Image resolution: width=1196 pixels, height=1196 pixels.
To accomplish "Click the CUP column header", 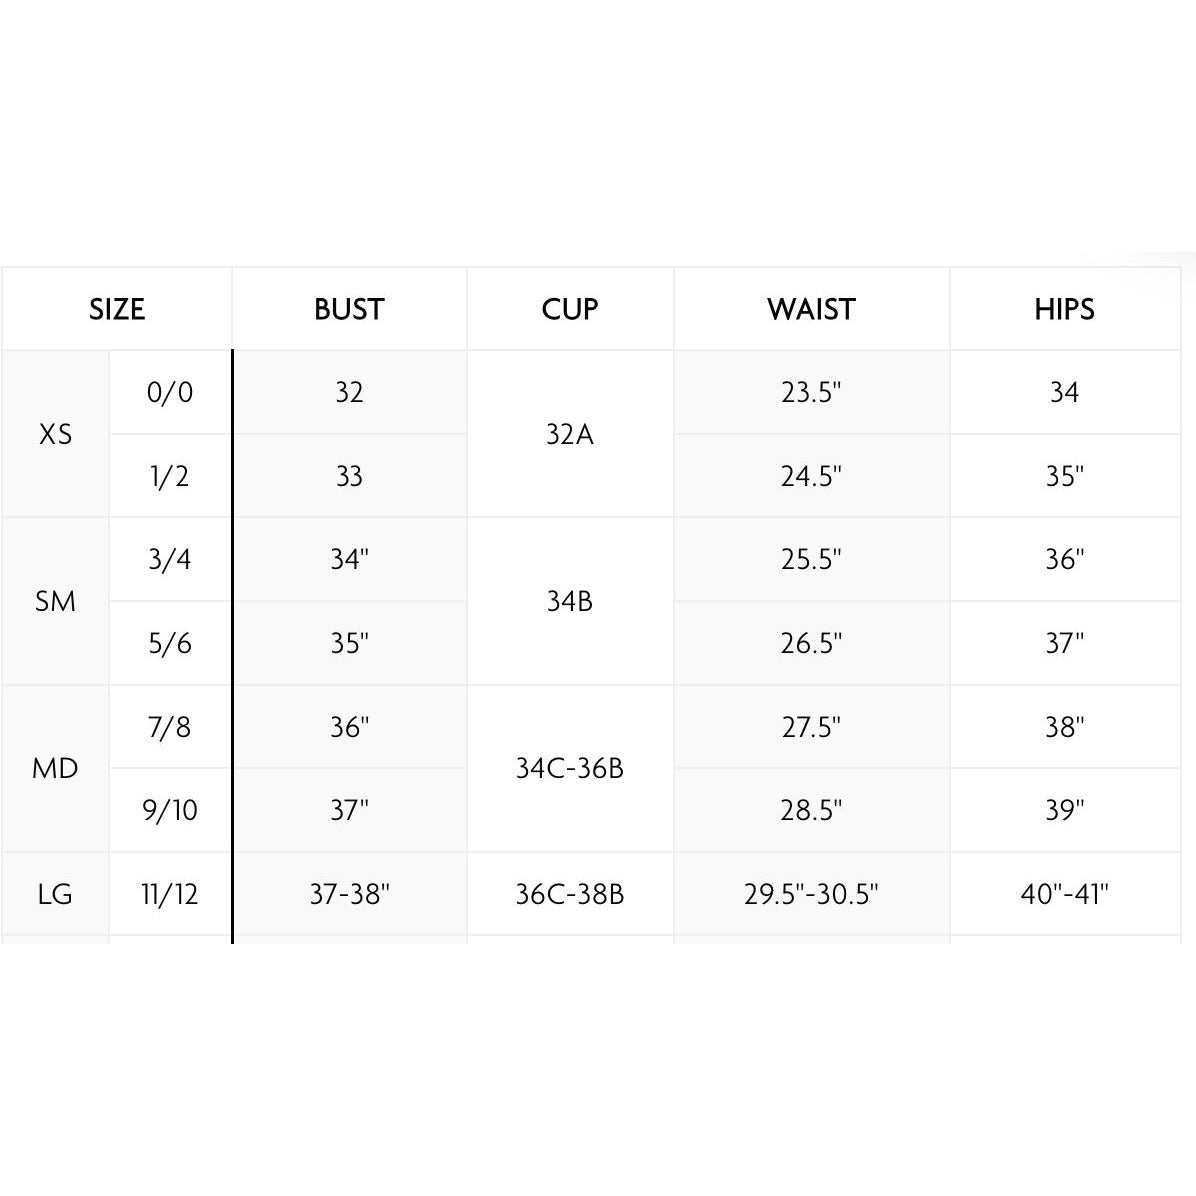I will point(570,309).
